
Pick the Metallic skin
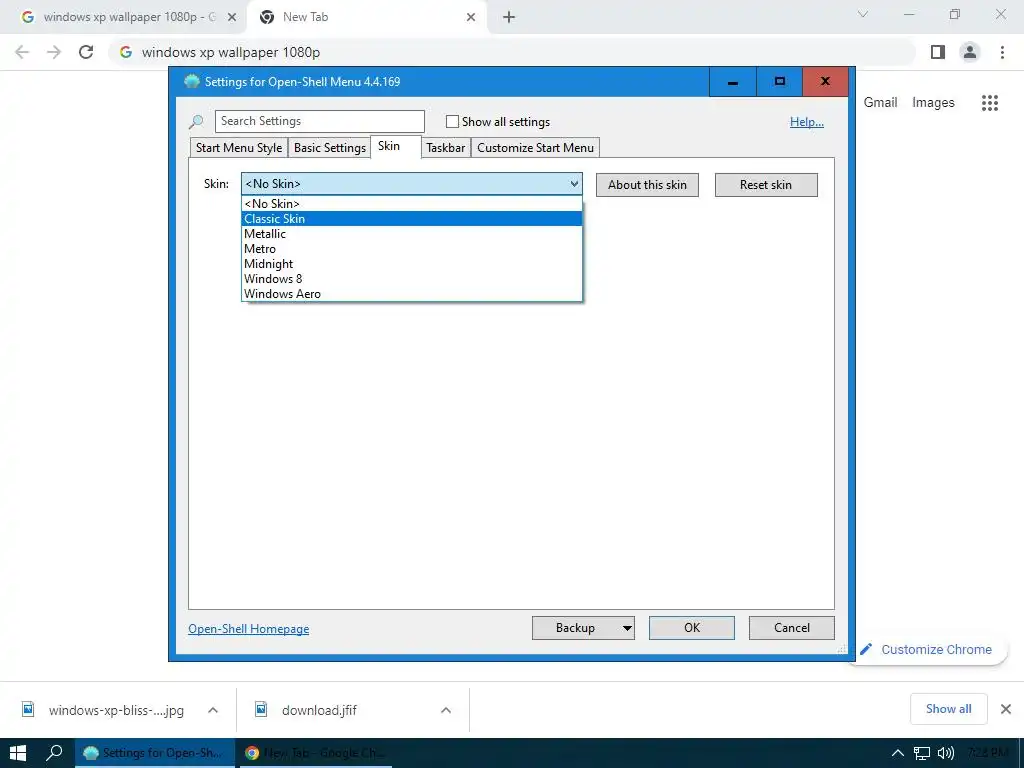411,234
